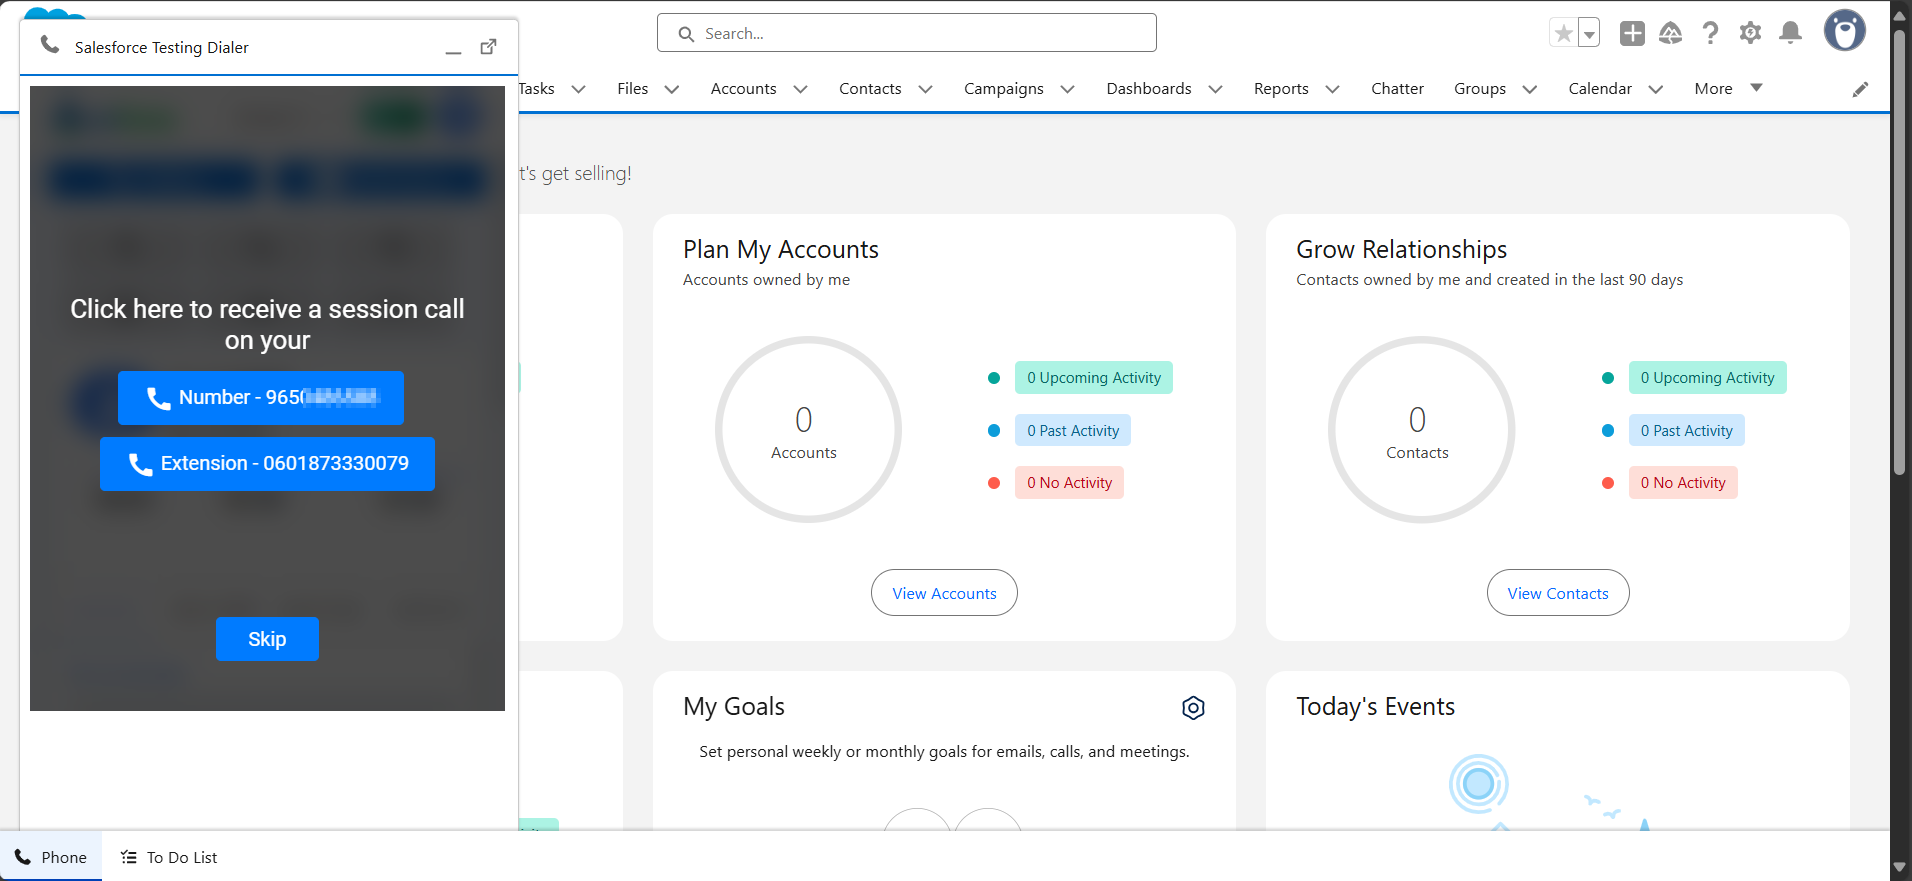Open the Groups tab

(1480, 89)
